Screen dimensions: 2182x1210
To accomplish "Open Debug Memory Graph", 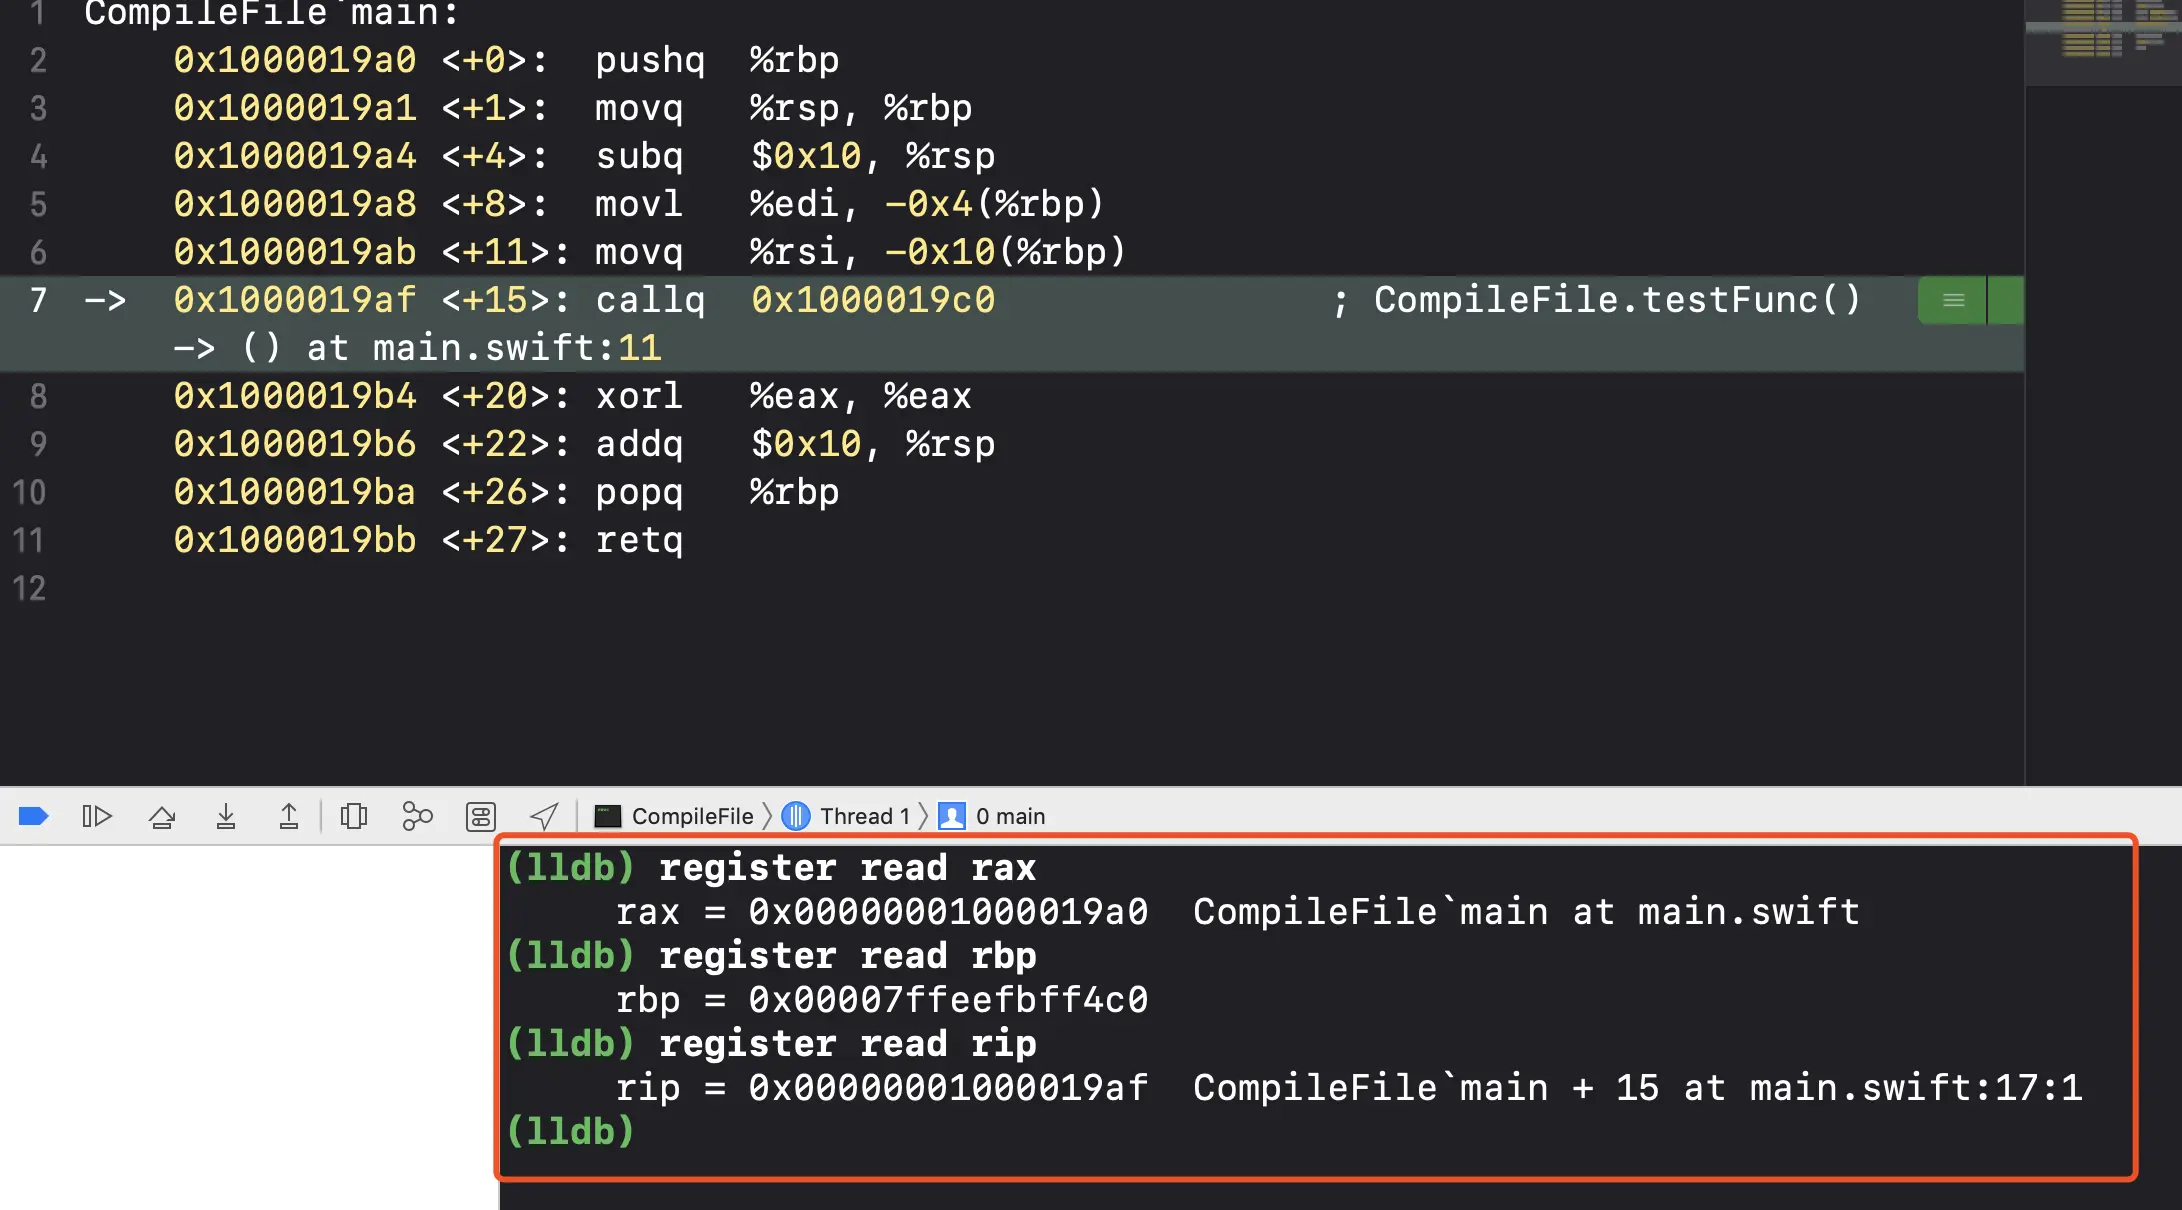I will 417,816.
